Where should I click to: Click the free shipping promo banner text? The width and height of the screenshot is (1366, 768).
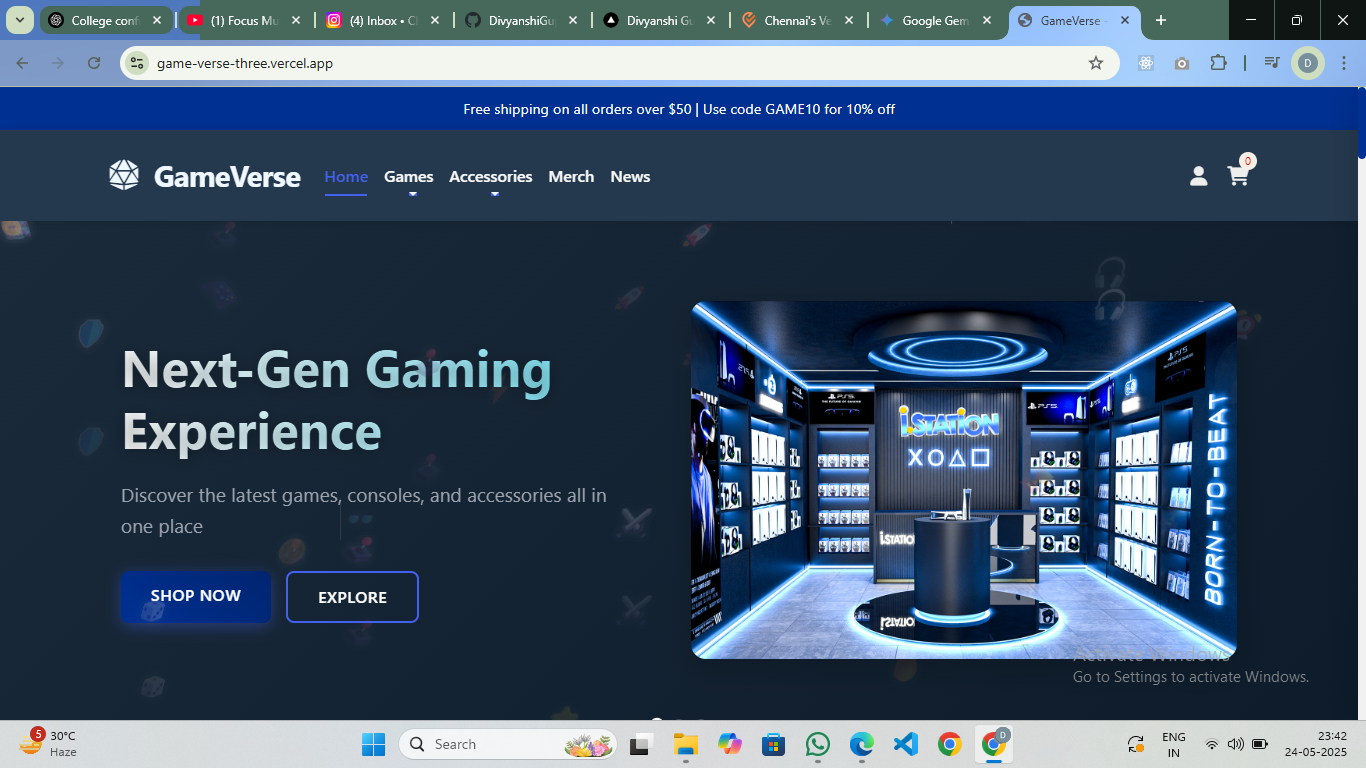point(679,109)
